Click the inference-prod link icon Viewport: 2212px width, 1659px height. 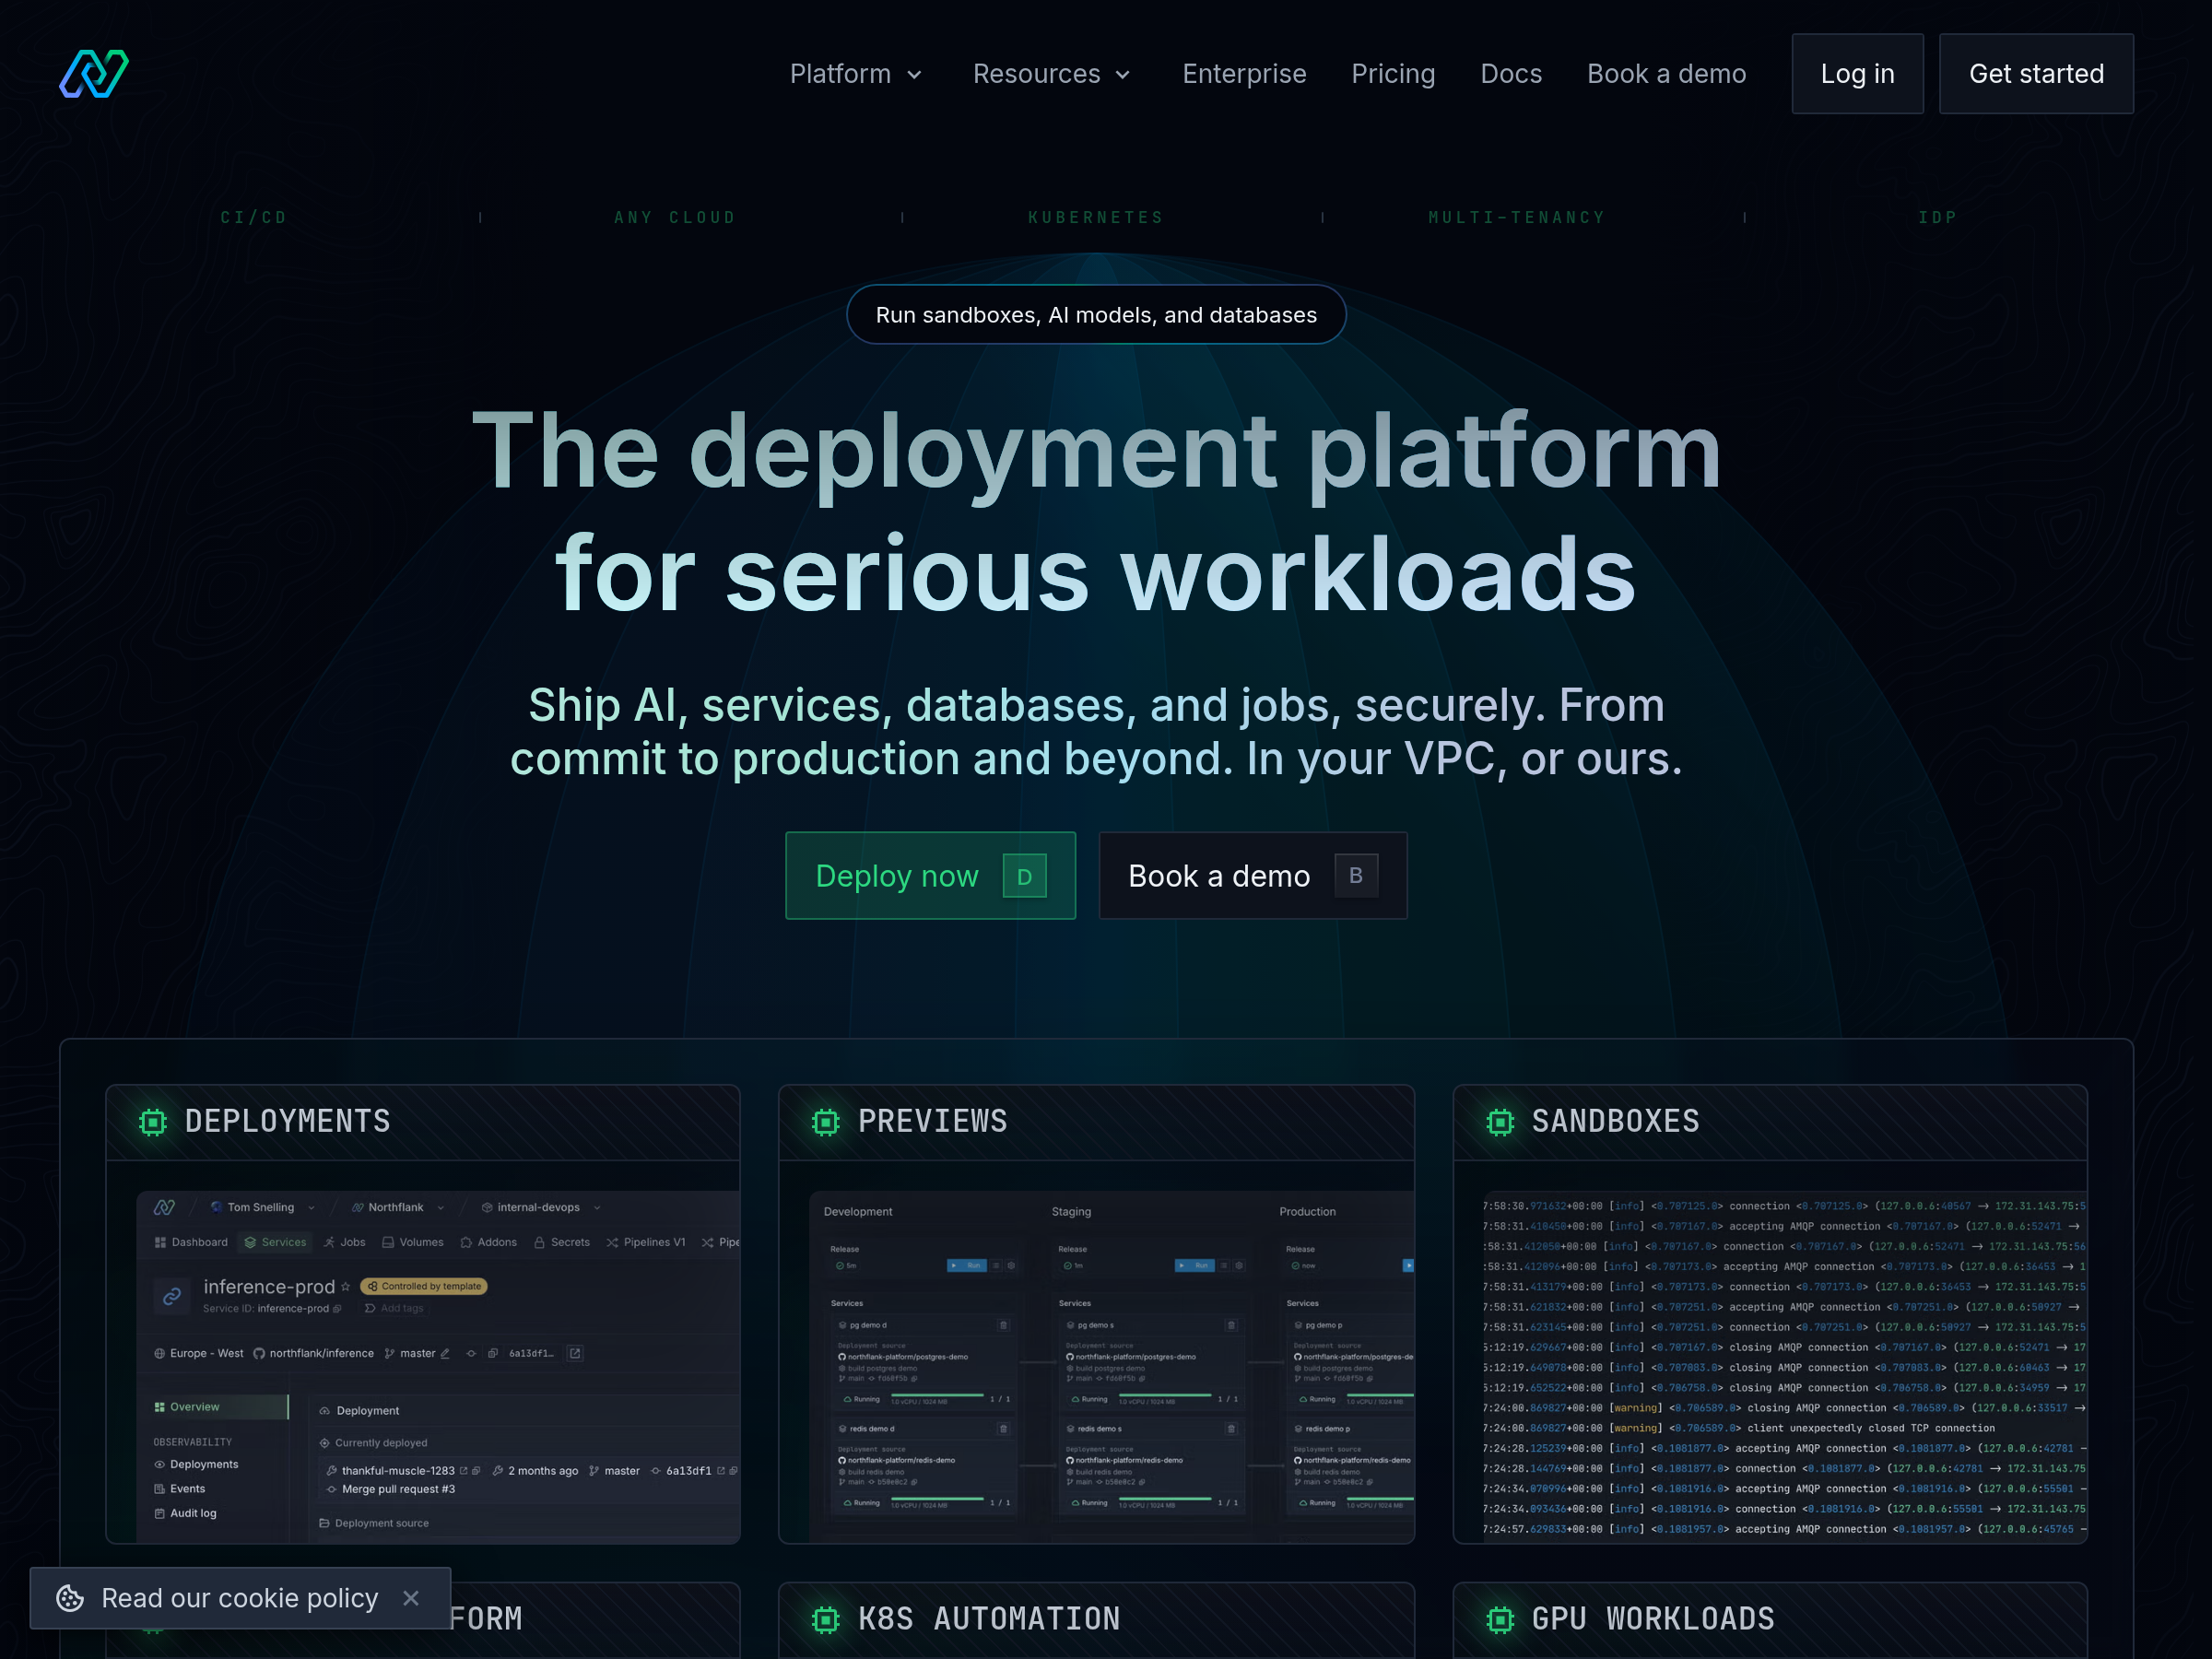(172, 1296)
